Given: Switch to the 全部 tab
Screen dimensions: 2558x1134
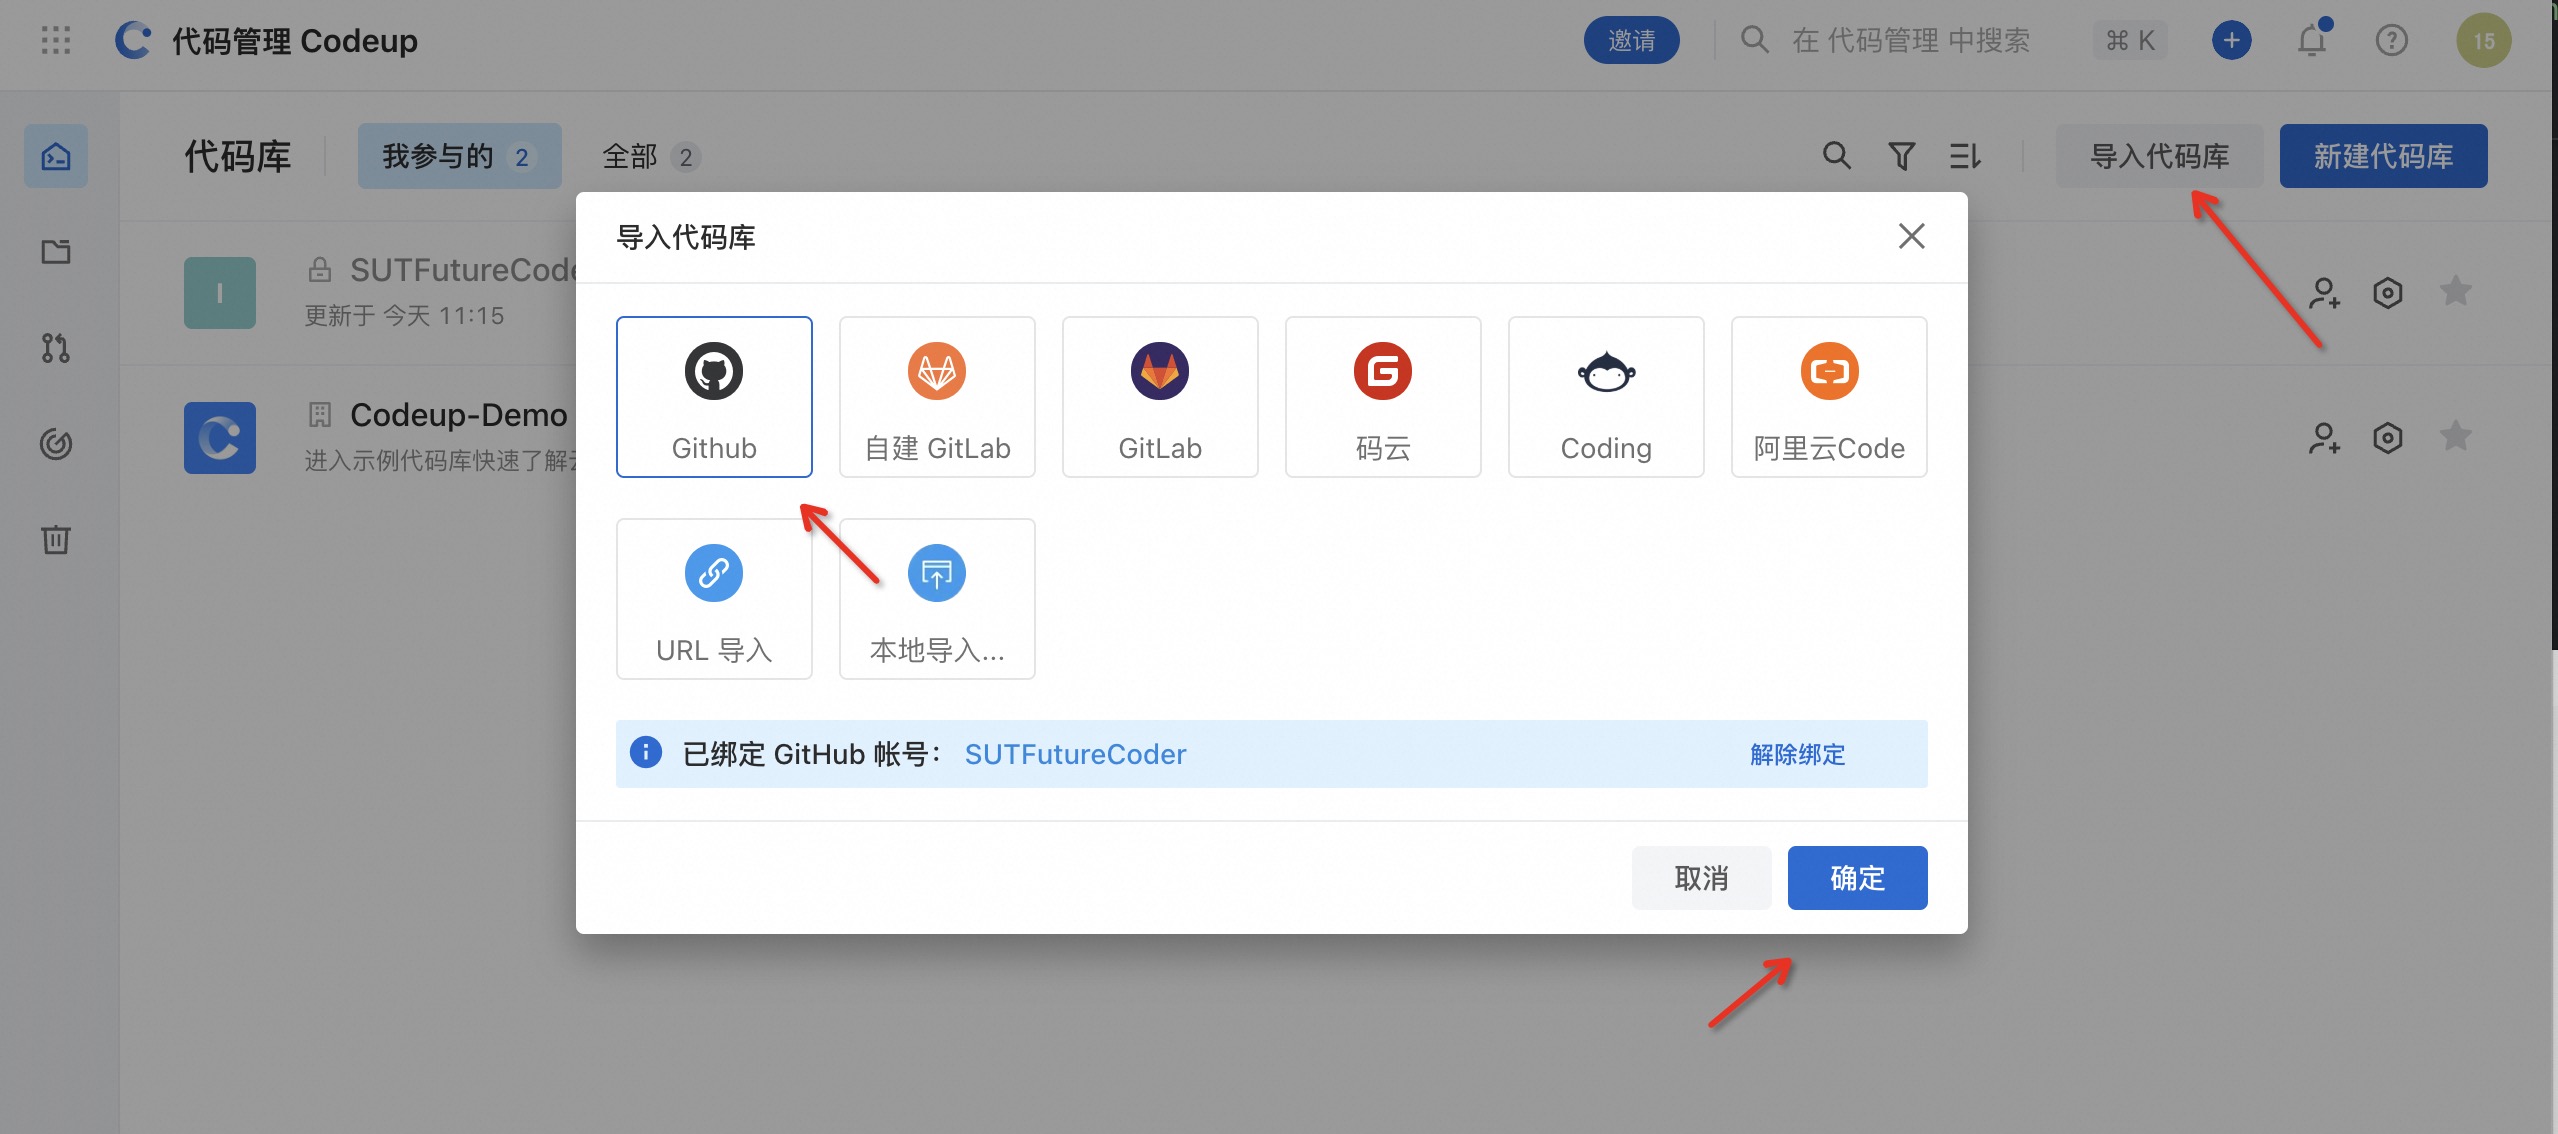Looking at the screenshot, I should (651, 157).
